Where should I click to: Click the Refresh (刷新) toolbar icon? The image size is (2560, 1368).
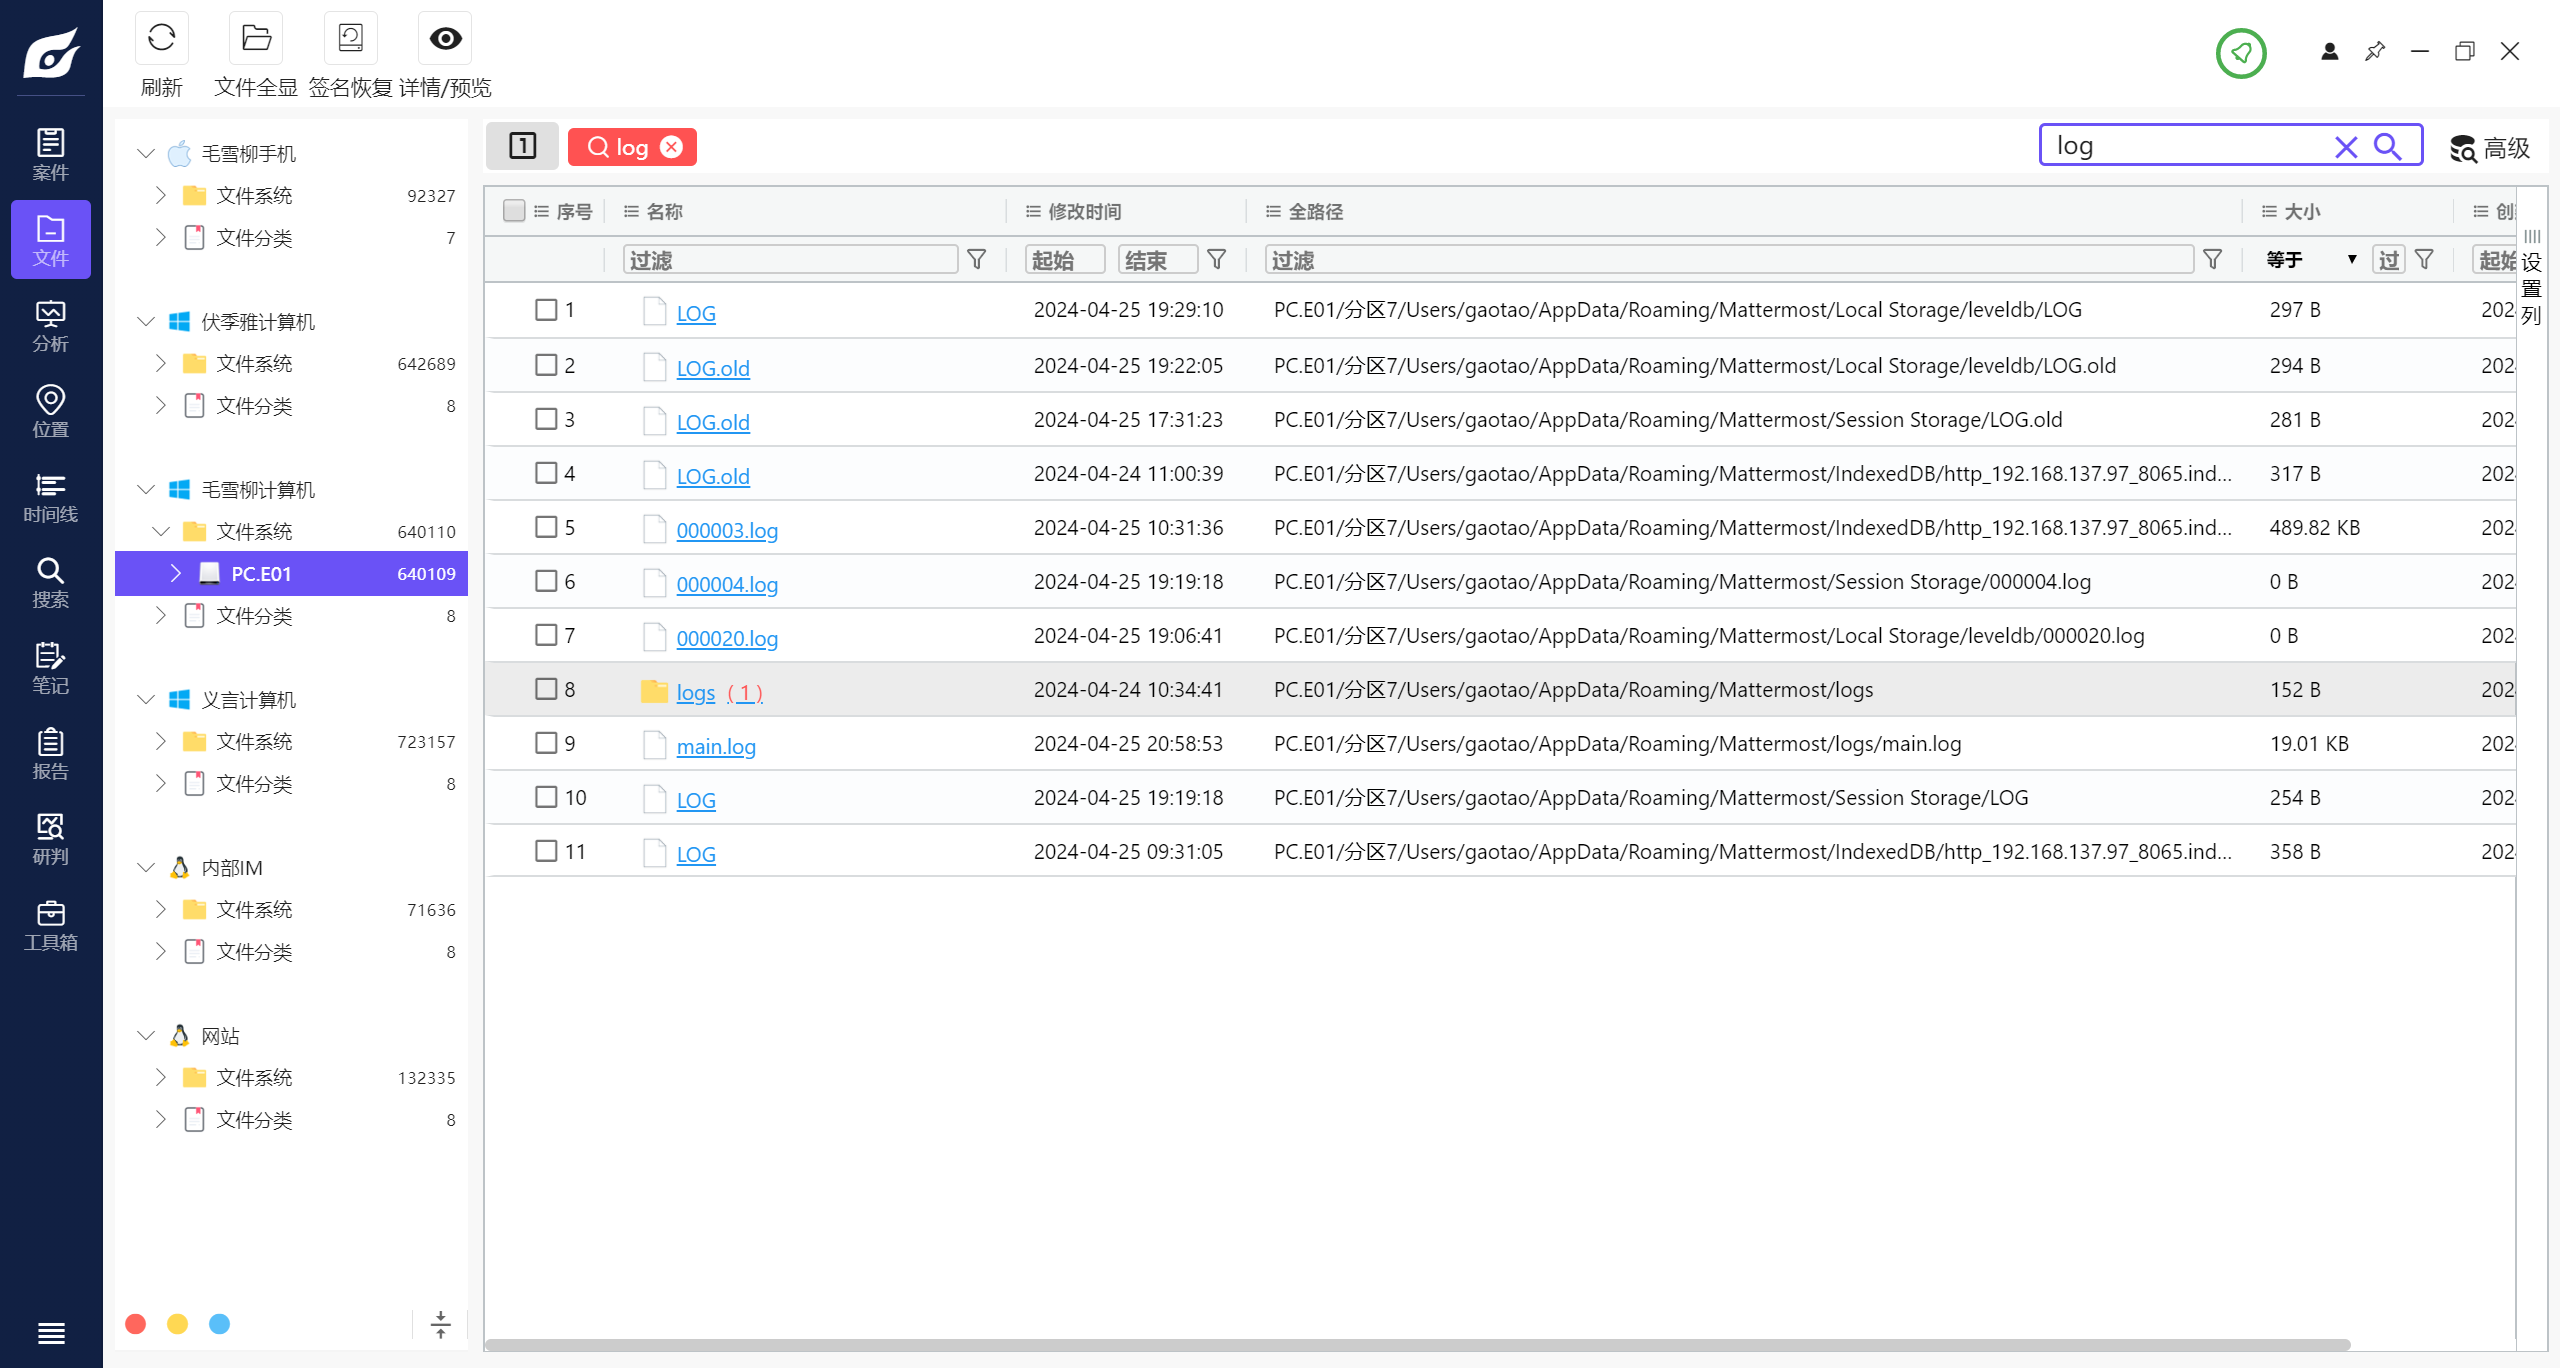point(161,39)
